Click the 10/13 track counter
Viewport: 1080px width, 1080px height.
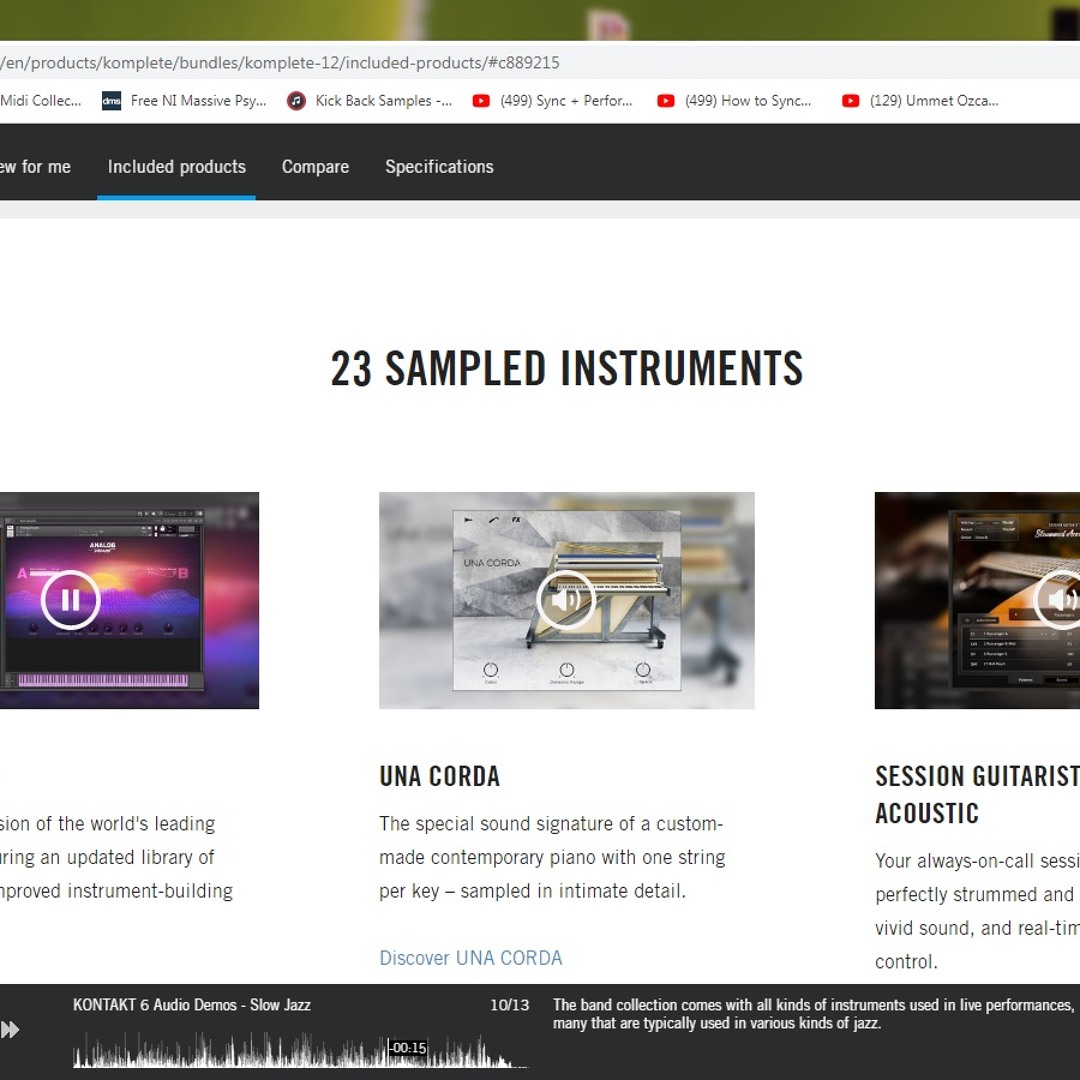(x=510, y=1005)
